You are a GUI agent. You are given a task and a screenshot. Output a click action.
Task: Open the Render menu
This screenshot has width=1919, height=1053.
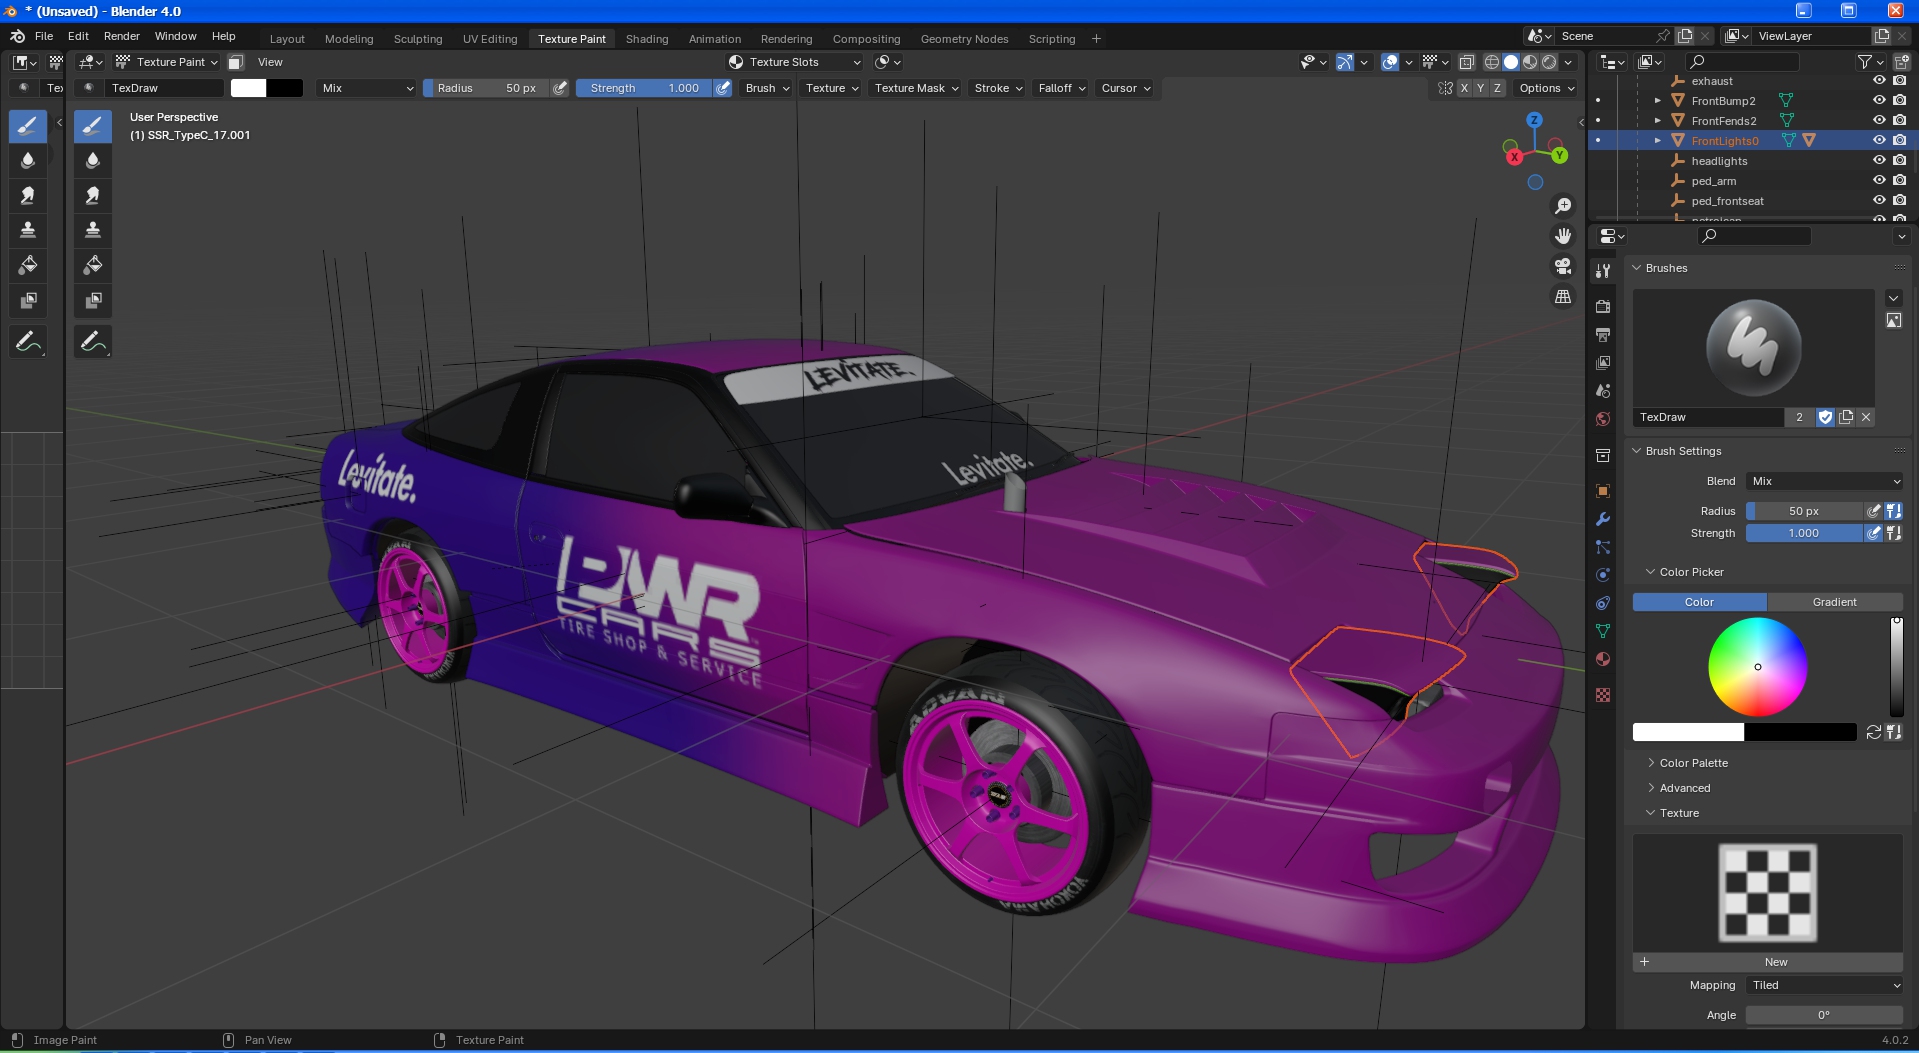(x=121, y=36)
